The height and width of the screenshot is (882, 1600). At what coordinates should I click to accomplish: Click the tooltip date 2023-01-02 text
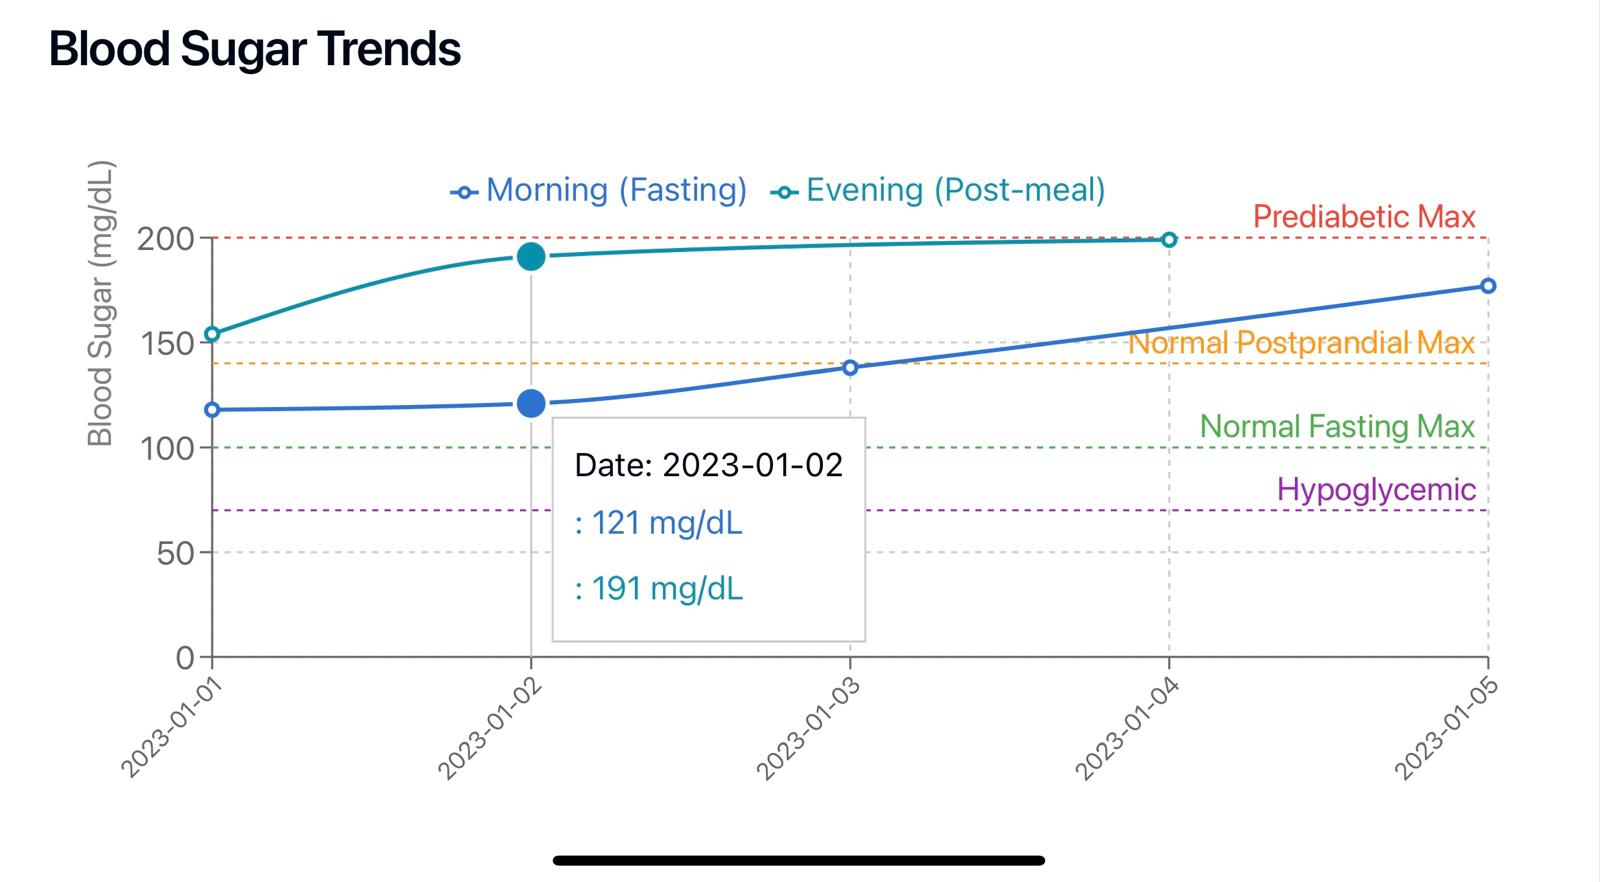pos(709,464)
